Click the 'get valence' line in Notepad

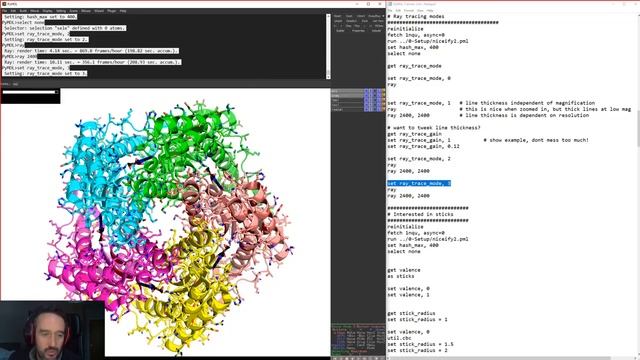point(404,270)
